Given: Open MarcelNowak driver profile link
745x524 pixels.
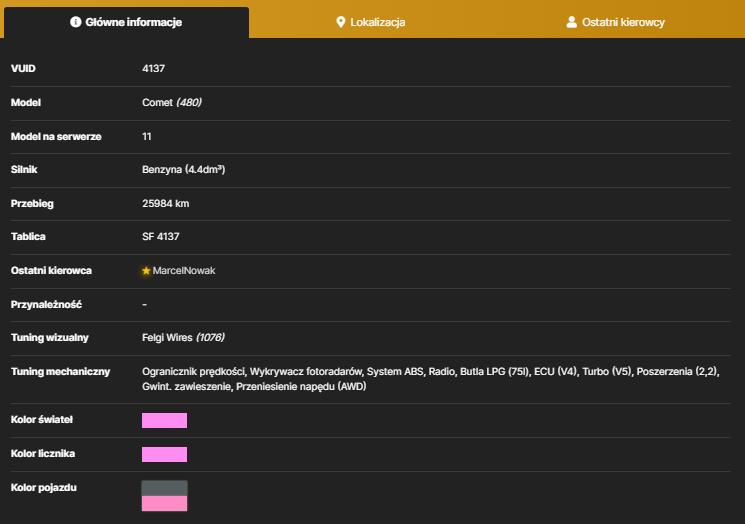Looking at the screenshot, I should [x=183, y=271].
